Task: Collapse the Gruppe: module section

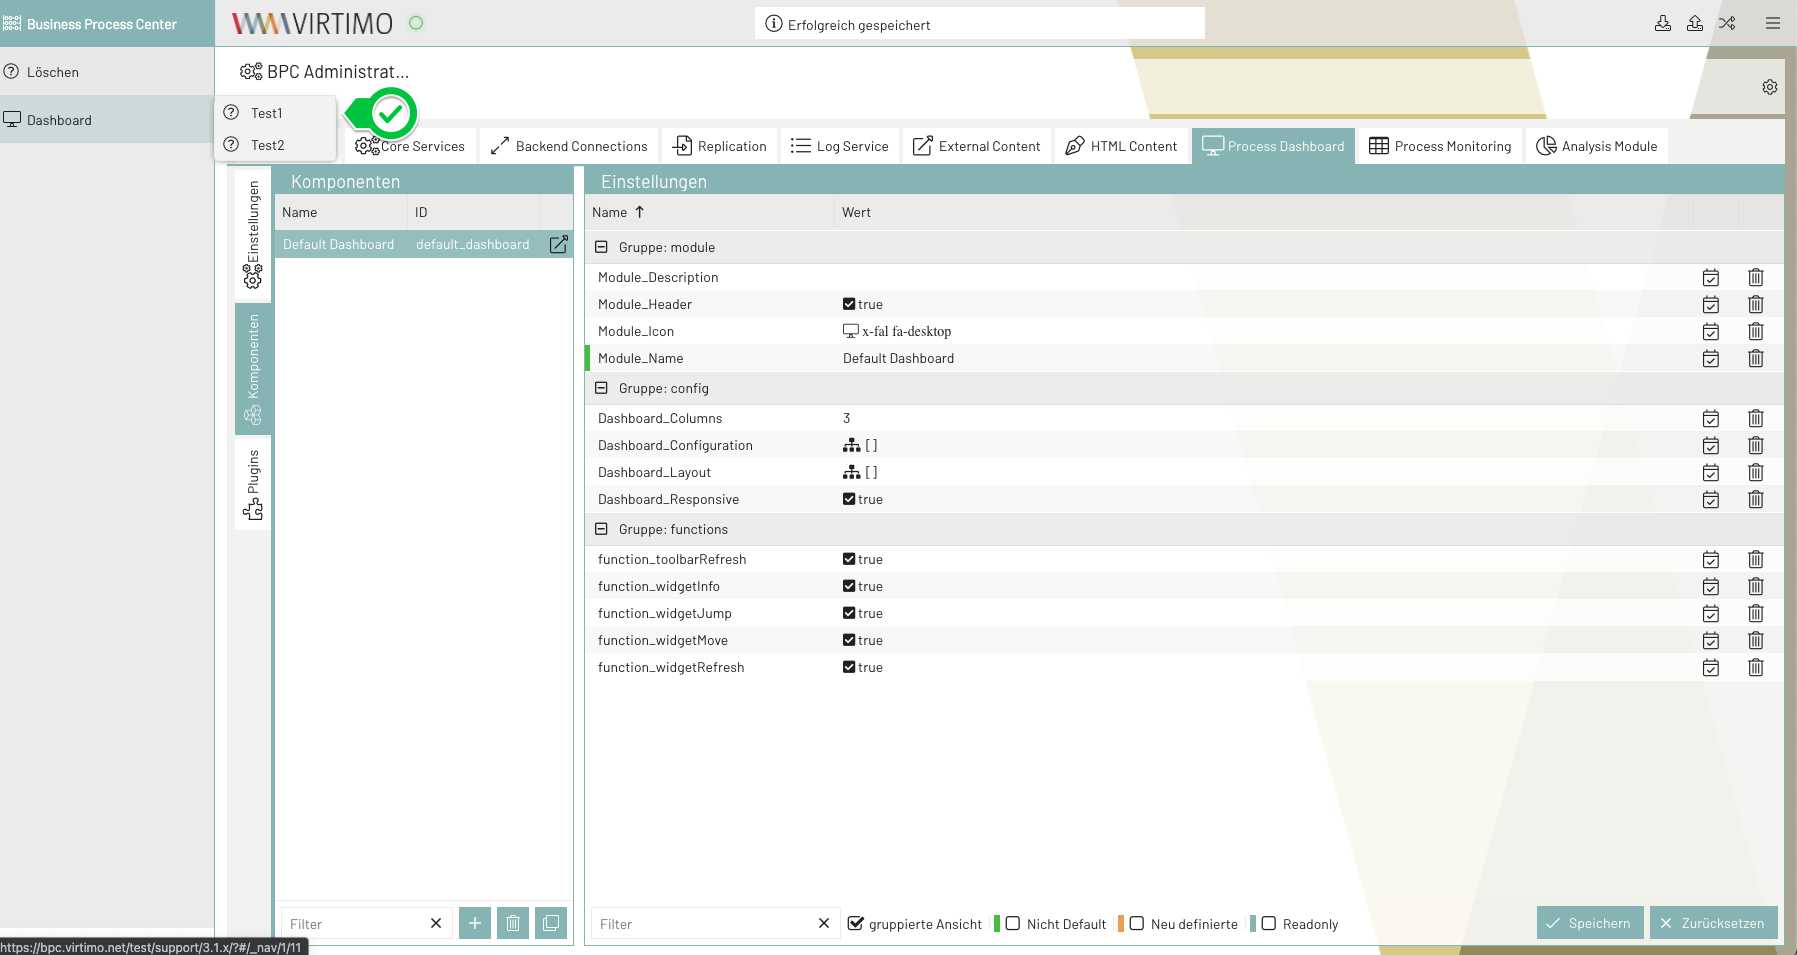Action: pos(601,247)
